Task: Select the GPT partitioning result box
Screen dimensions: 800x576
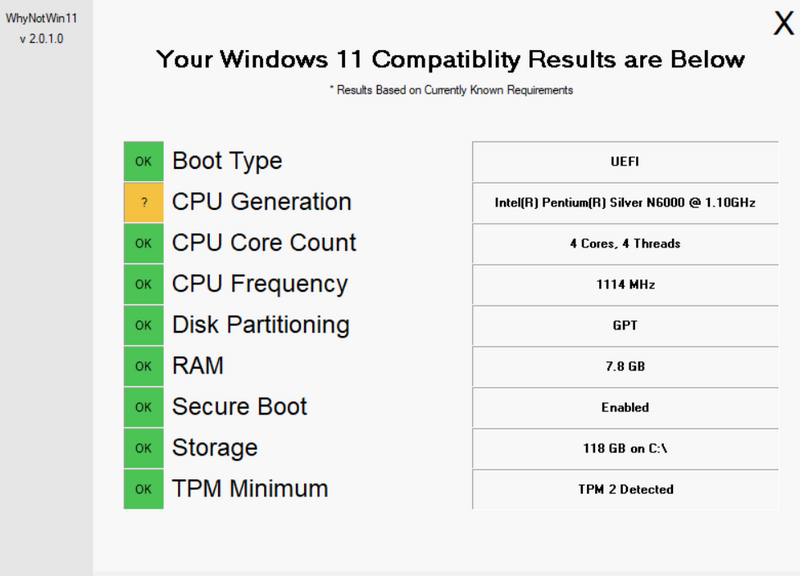Action: [x=626, y=325]
